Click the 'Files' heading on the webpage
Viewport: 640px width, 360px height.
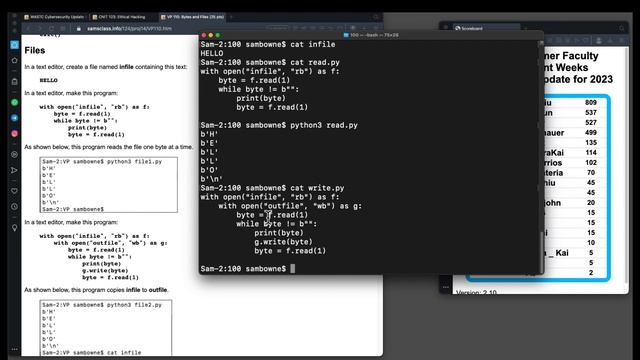(x=35, y=51)
